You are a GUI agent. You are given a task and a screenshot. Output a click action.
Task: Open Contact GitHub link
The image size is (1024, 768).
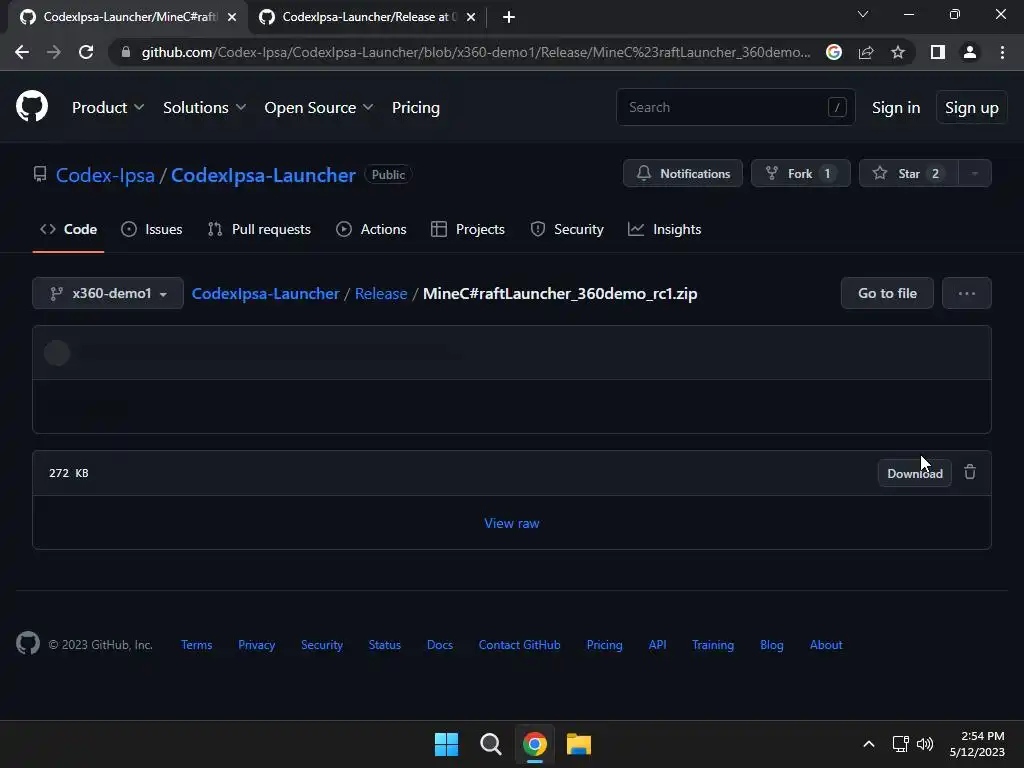pyautogui.click(x=519, y=645)
